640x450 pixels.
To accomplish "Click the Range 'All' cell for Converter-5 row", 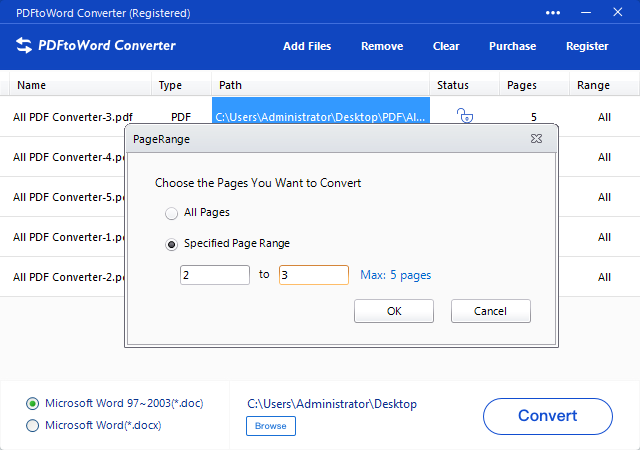I will 604,197.
